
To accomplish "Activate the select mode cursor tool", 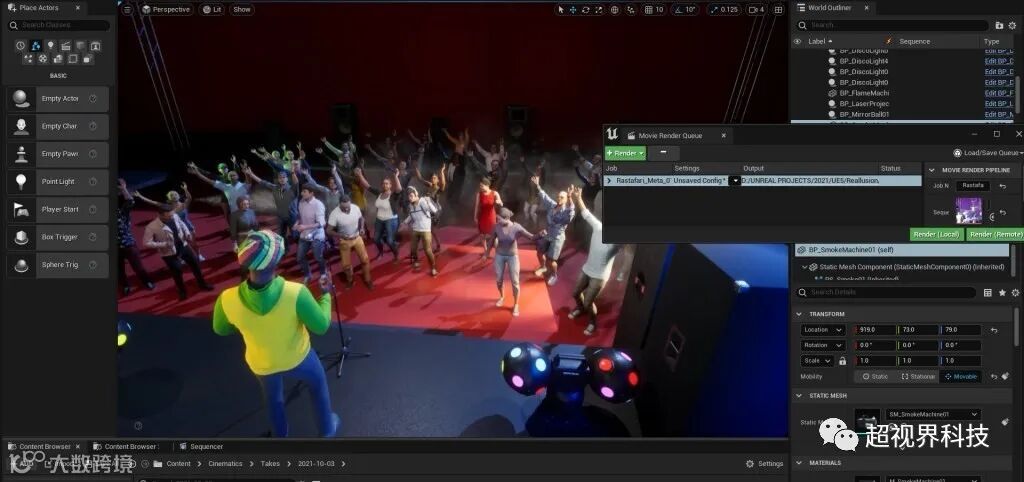I will [x=560, y=10].
